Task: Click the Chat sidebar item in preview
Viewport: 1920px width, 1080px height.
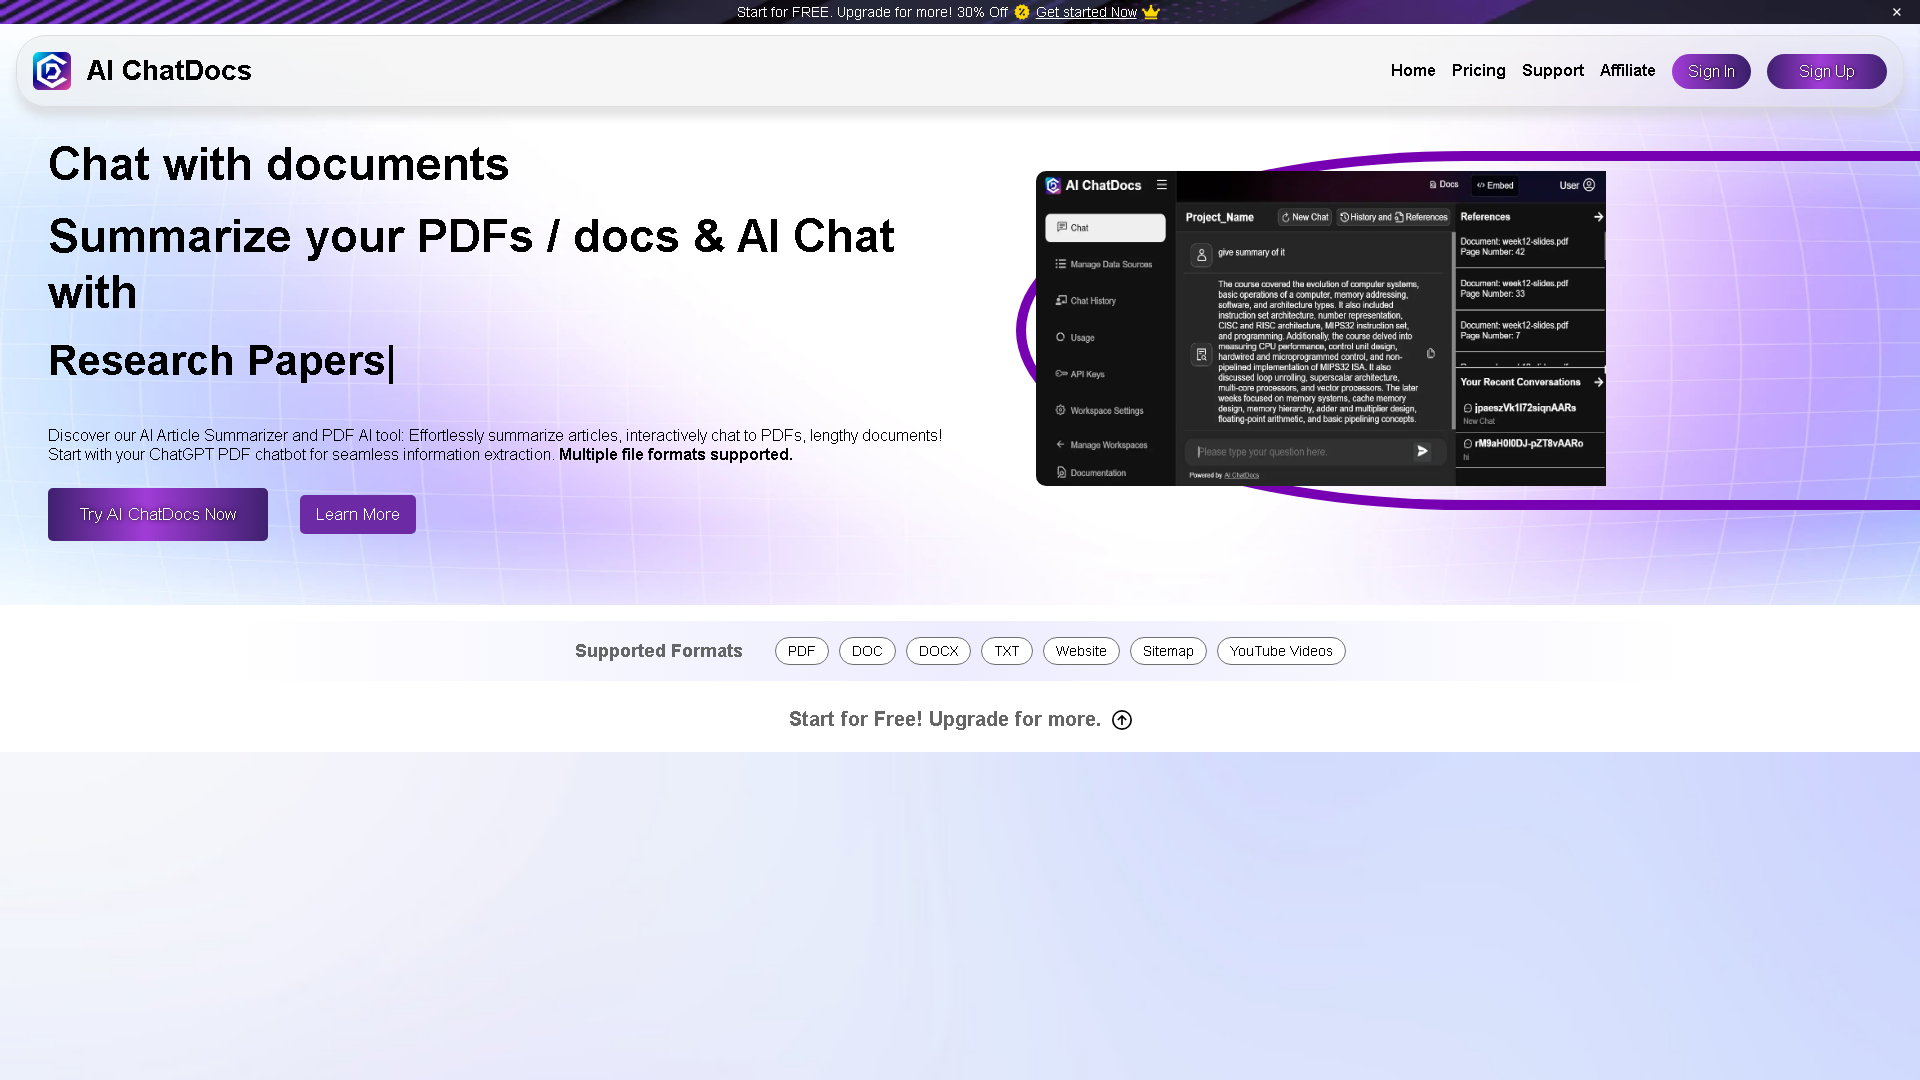Action: pos(1105,228)
